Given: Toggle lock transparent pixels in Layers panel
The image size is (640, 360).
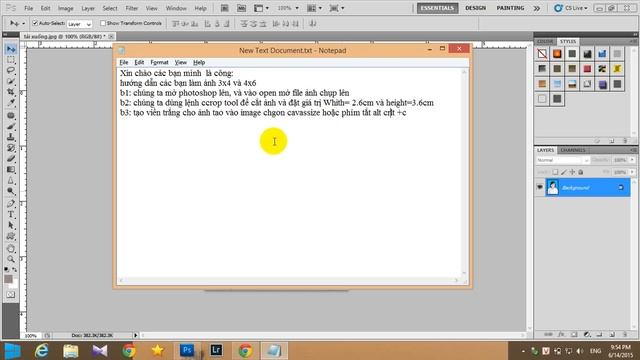Looking at the screenshot, I should (x=555, y=172).
